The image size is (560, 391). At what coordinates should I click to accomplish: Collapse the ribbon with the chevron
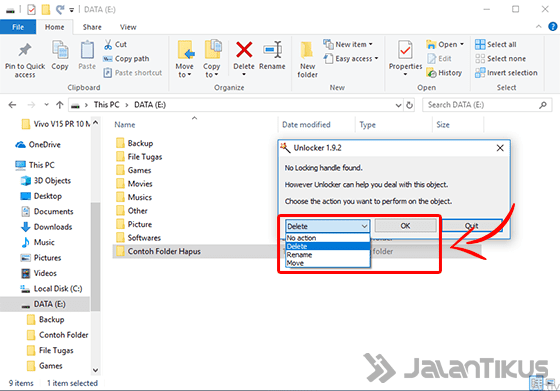click(539, 26)
